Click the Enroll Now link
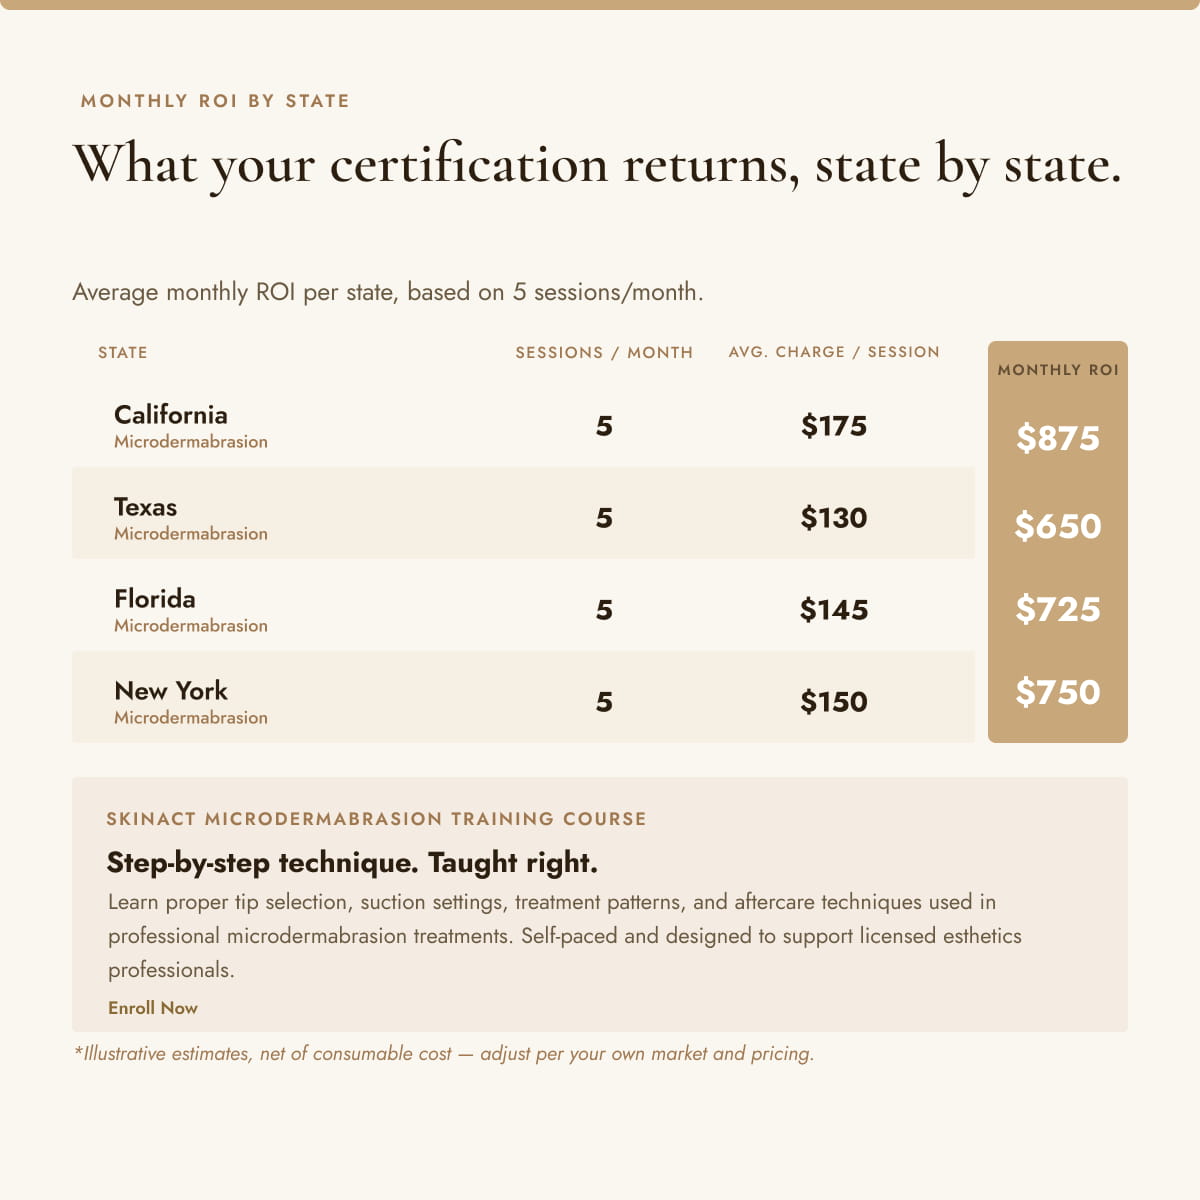 [x=153, y=1008]
